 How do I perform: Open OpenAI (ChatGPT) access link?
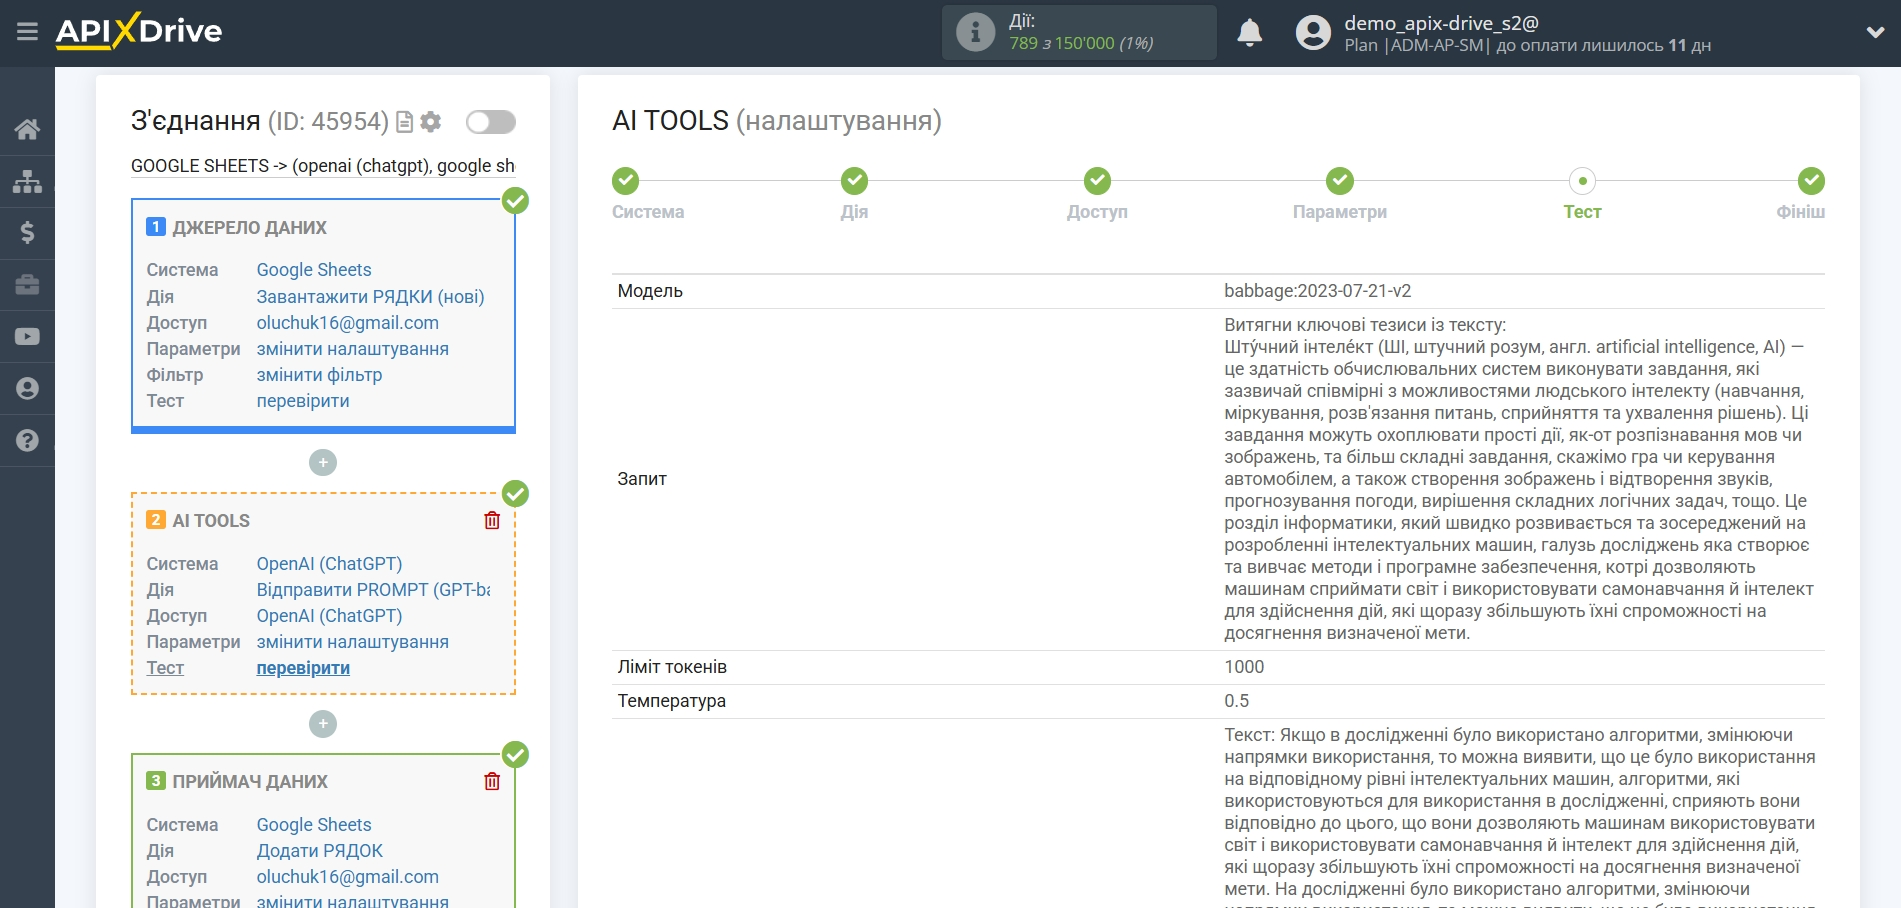point(329,616)
